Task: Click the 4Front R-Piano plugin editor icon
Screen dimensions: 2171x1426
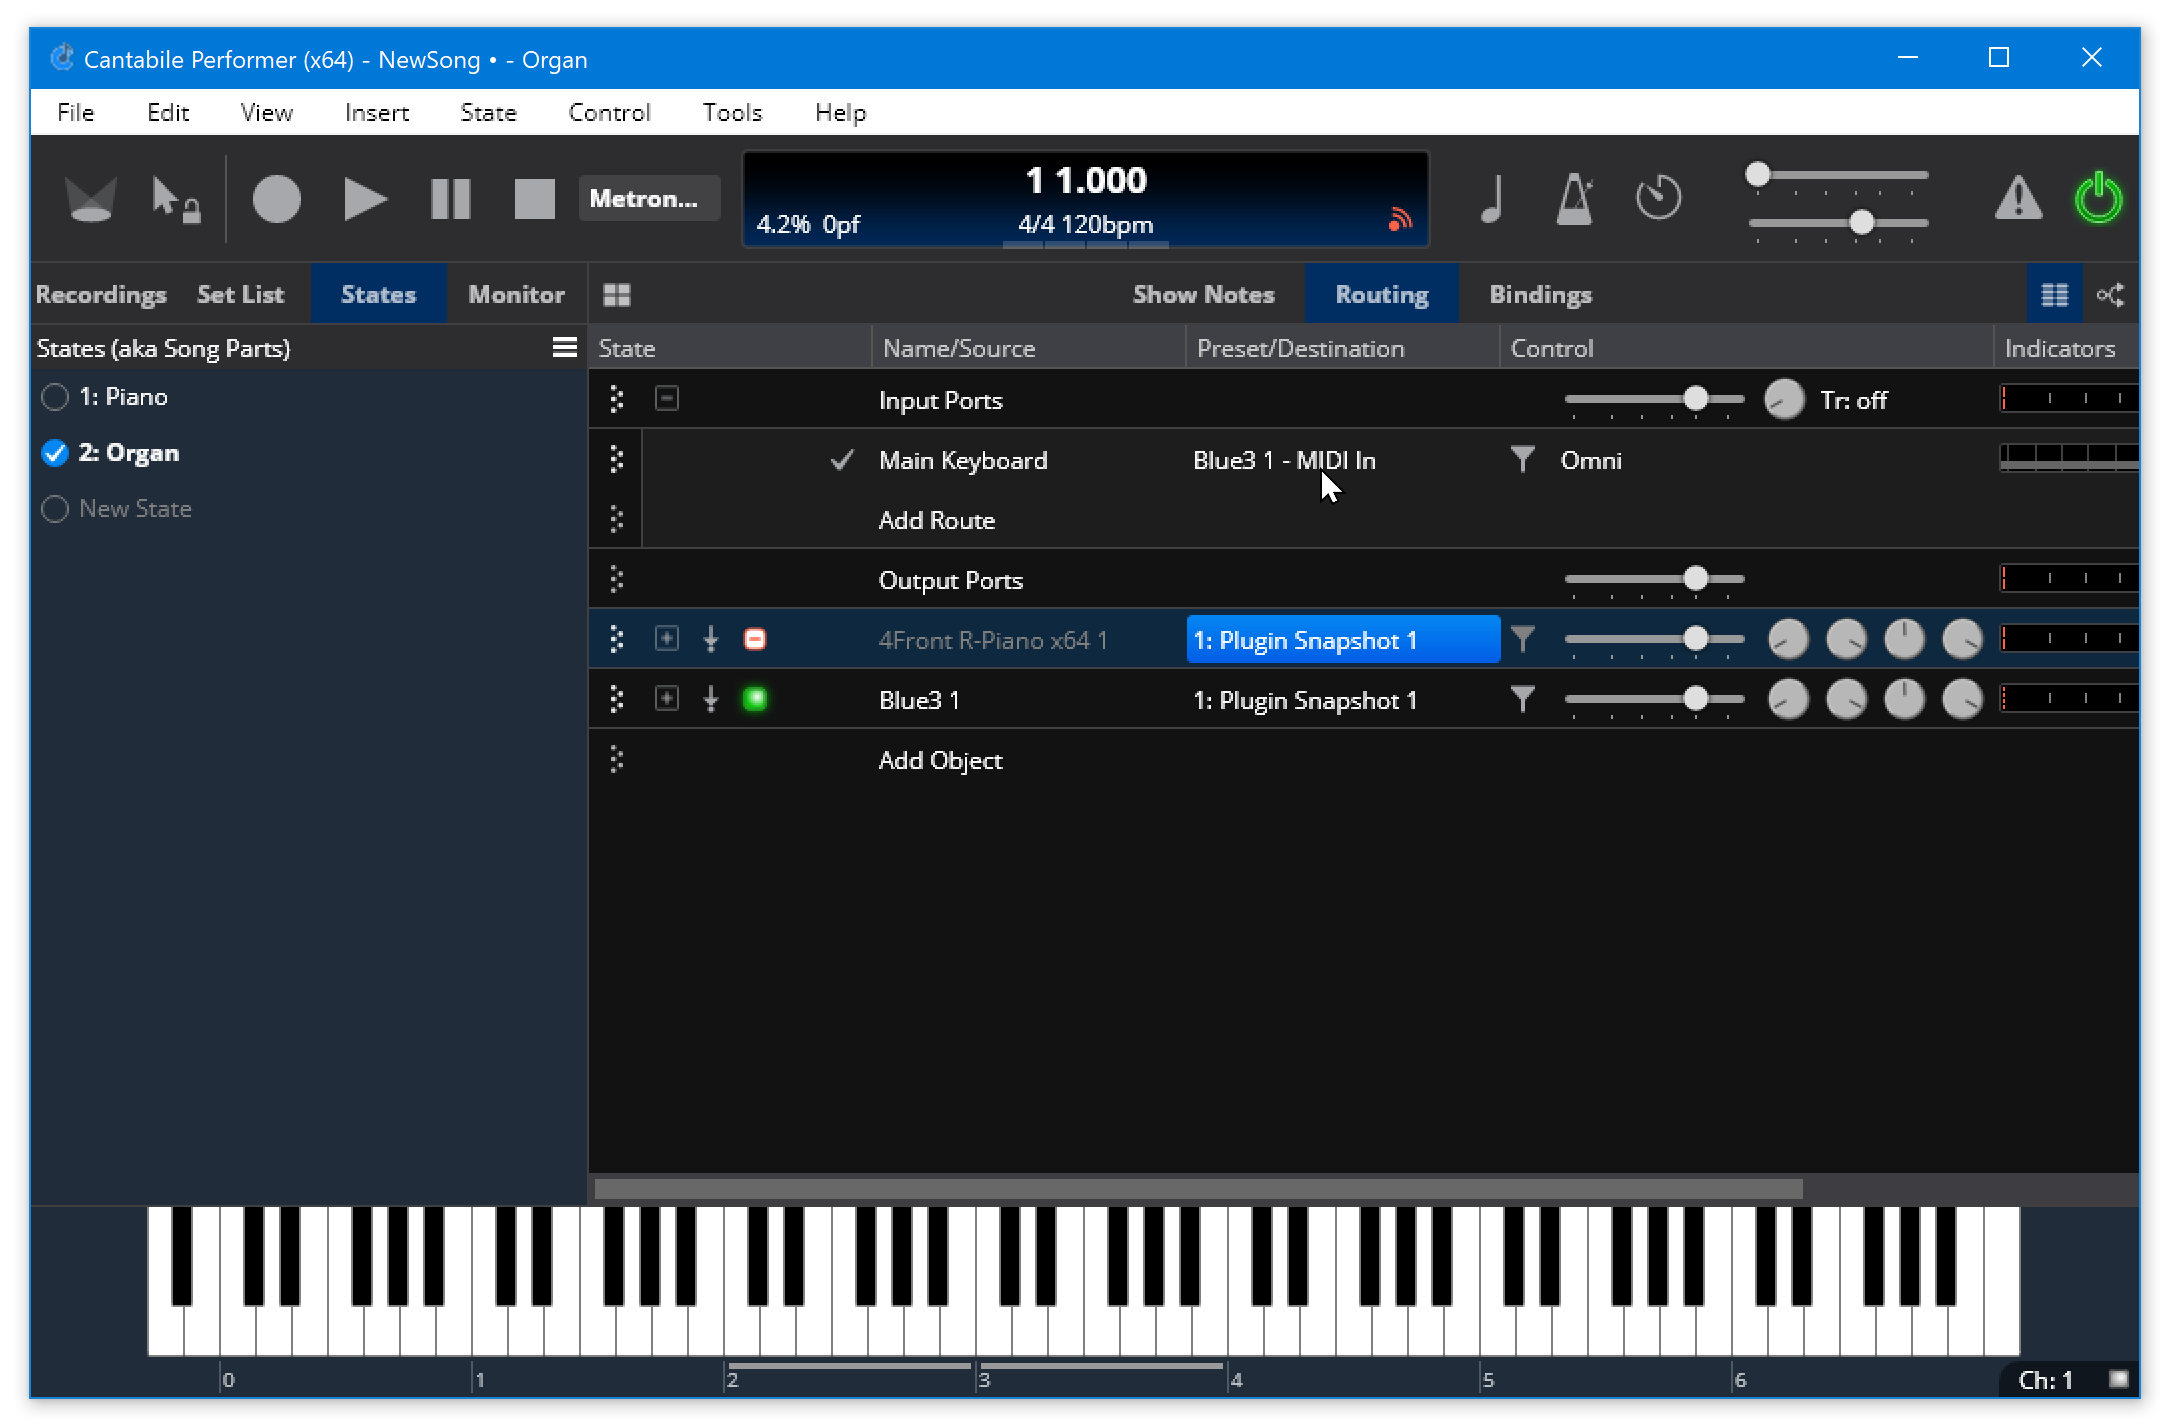Action: (711, 639)
